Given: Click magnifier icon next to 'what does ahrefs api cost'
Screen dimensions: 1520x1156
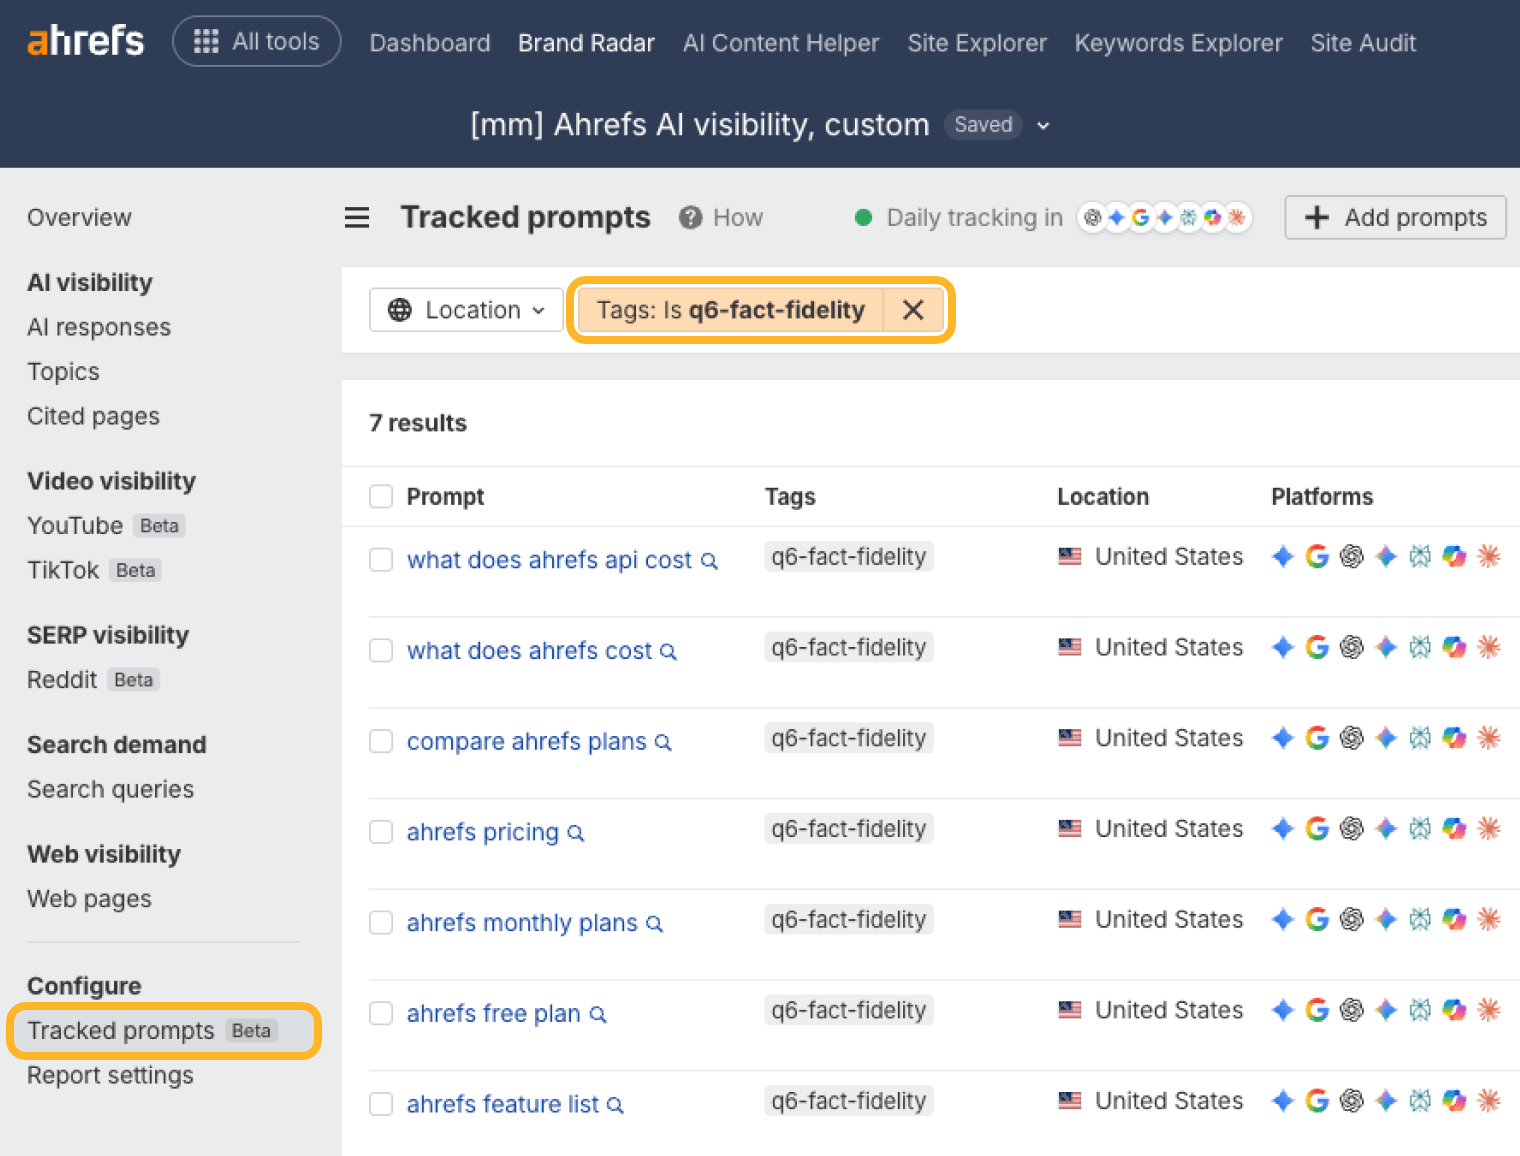Looking at the screenshot, I should pos(709,561).
